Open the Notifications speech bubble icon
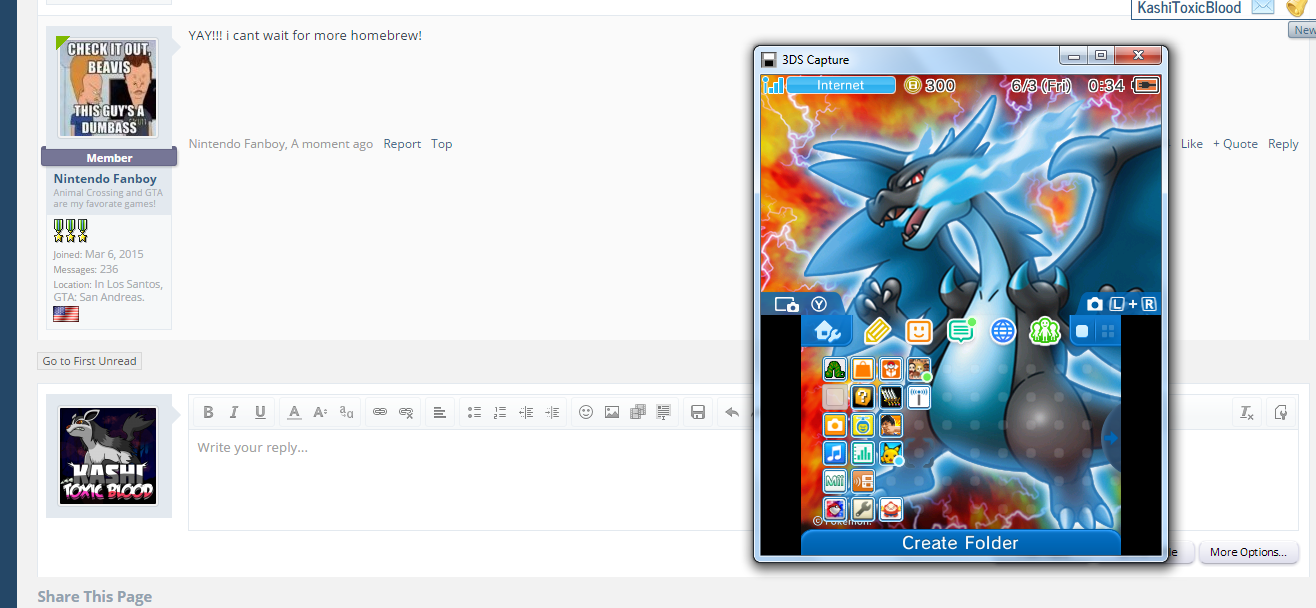 pos(961,331)
